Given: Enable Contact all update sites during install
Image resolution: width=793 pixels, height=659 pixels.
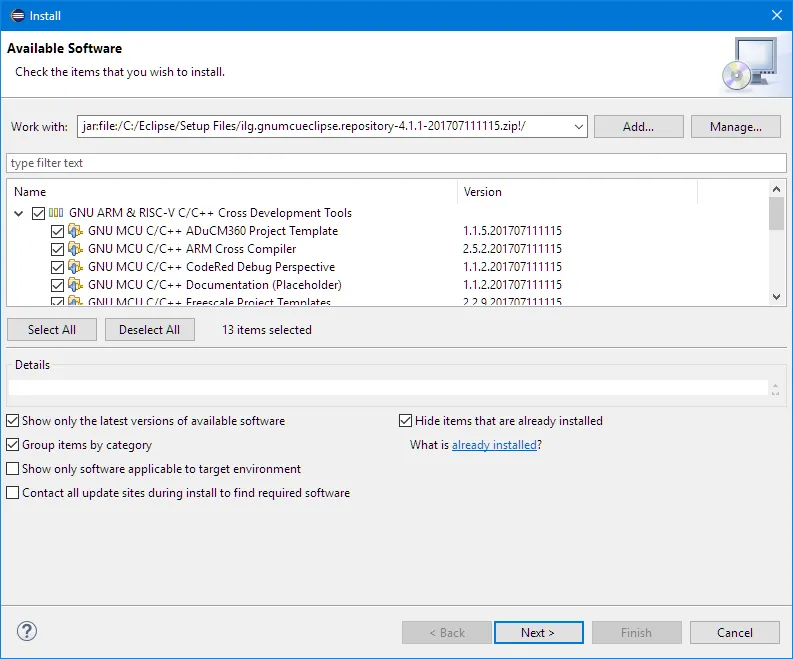Looking at the screenshot, I should (x=13, y=493).
